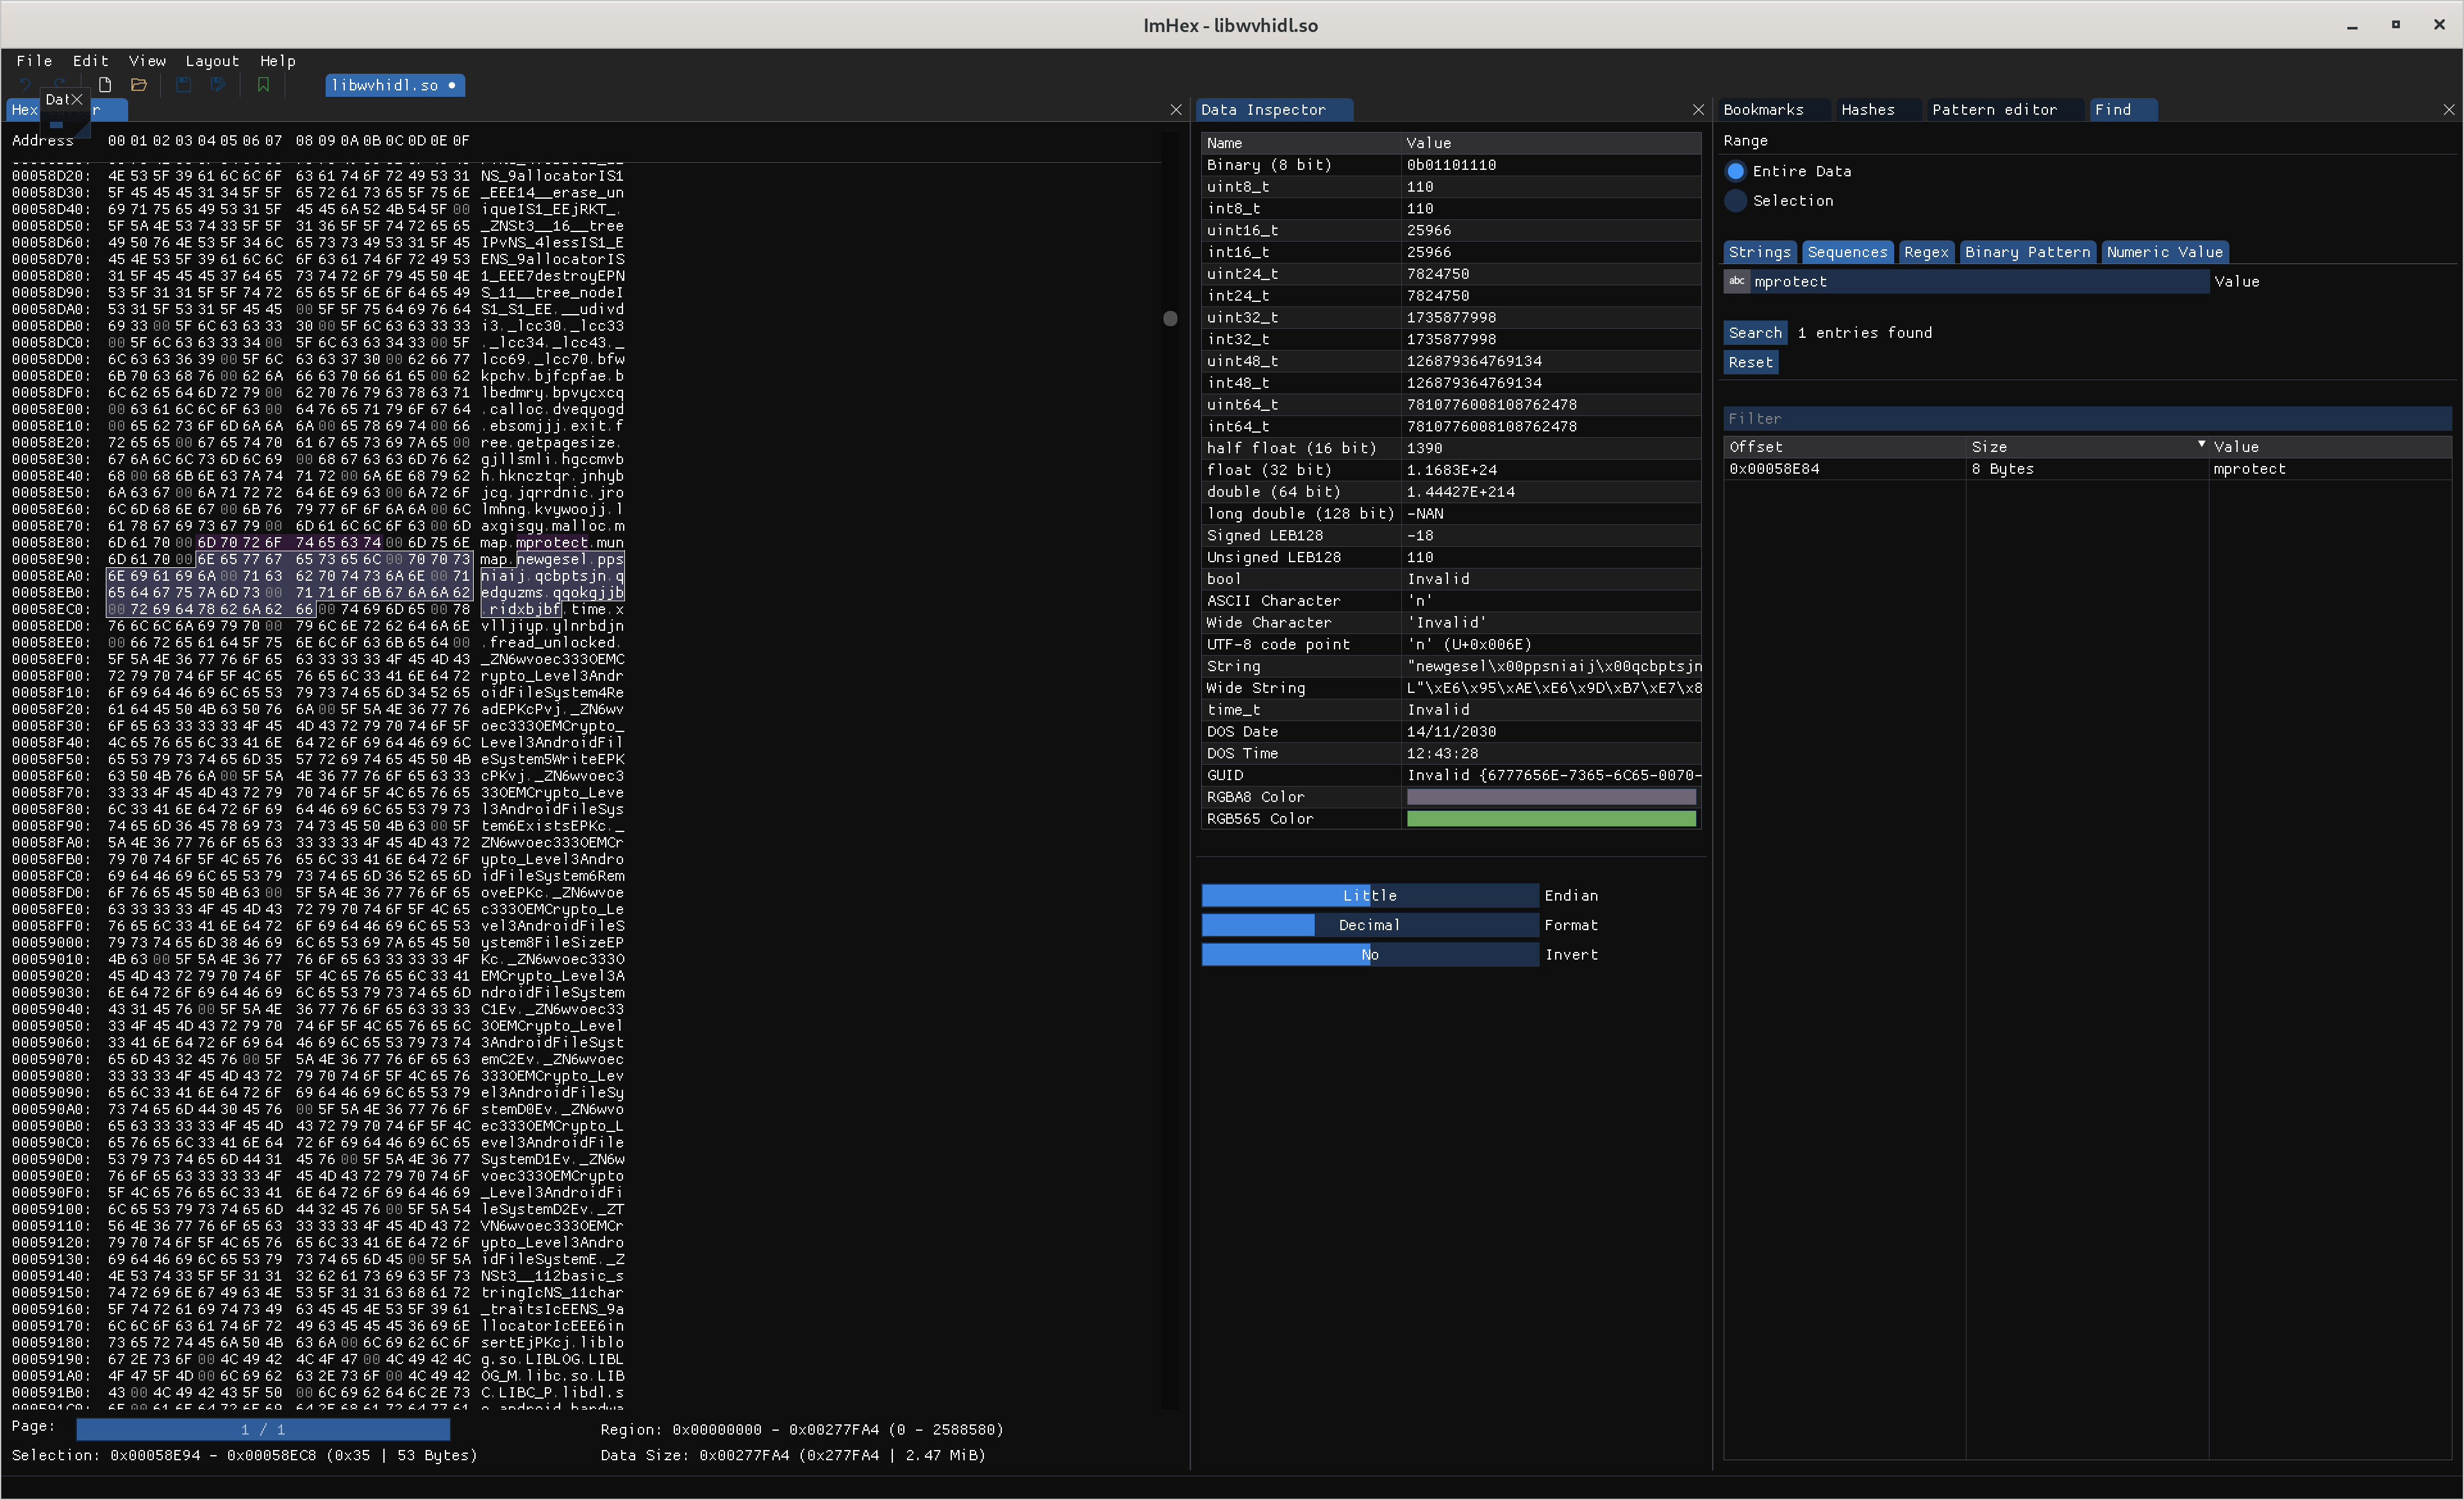Image resolution: width=2464 pixels, height=1500 pixels.
Task: Change the Endian setting slider
Action: coord(1369,896)
